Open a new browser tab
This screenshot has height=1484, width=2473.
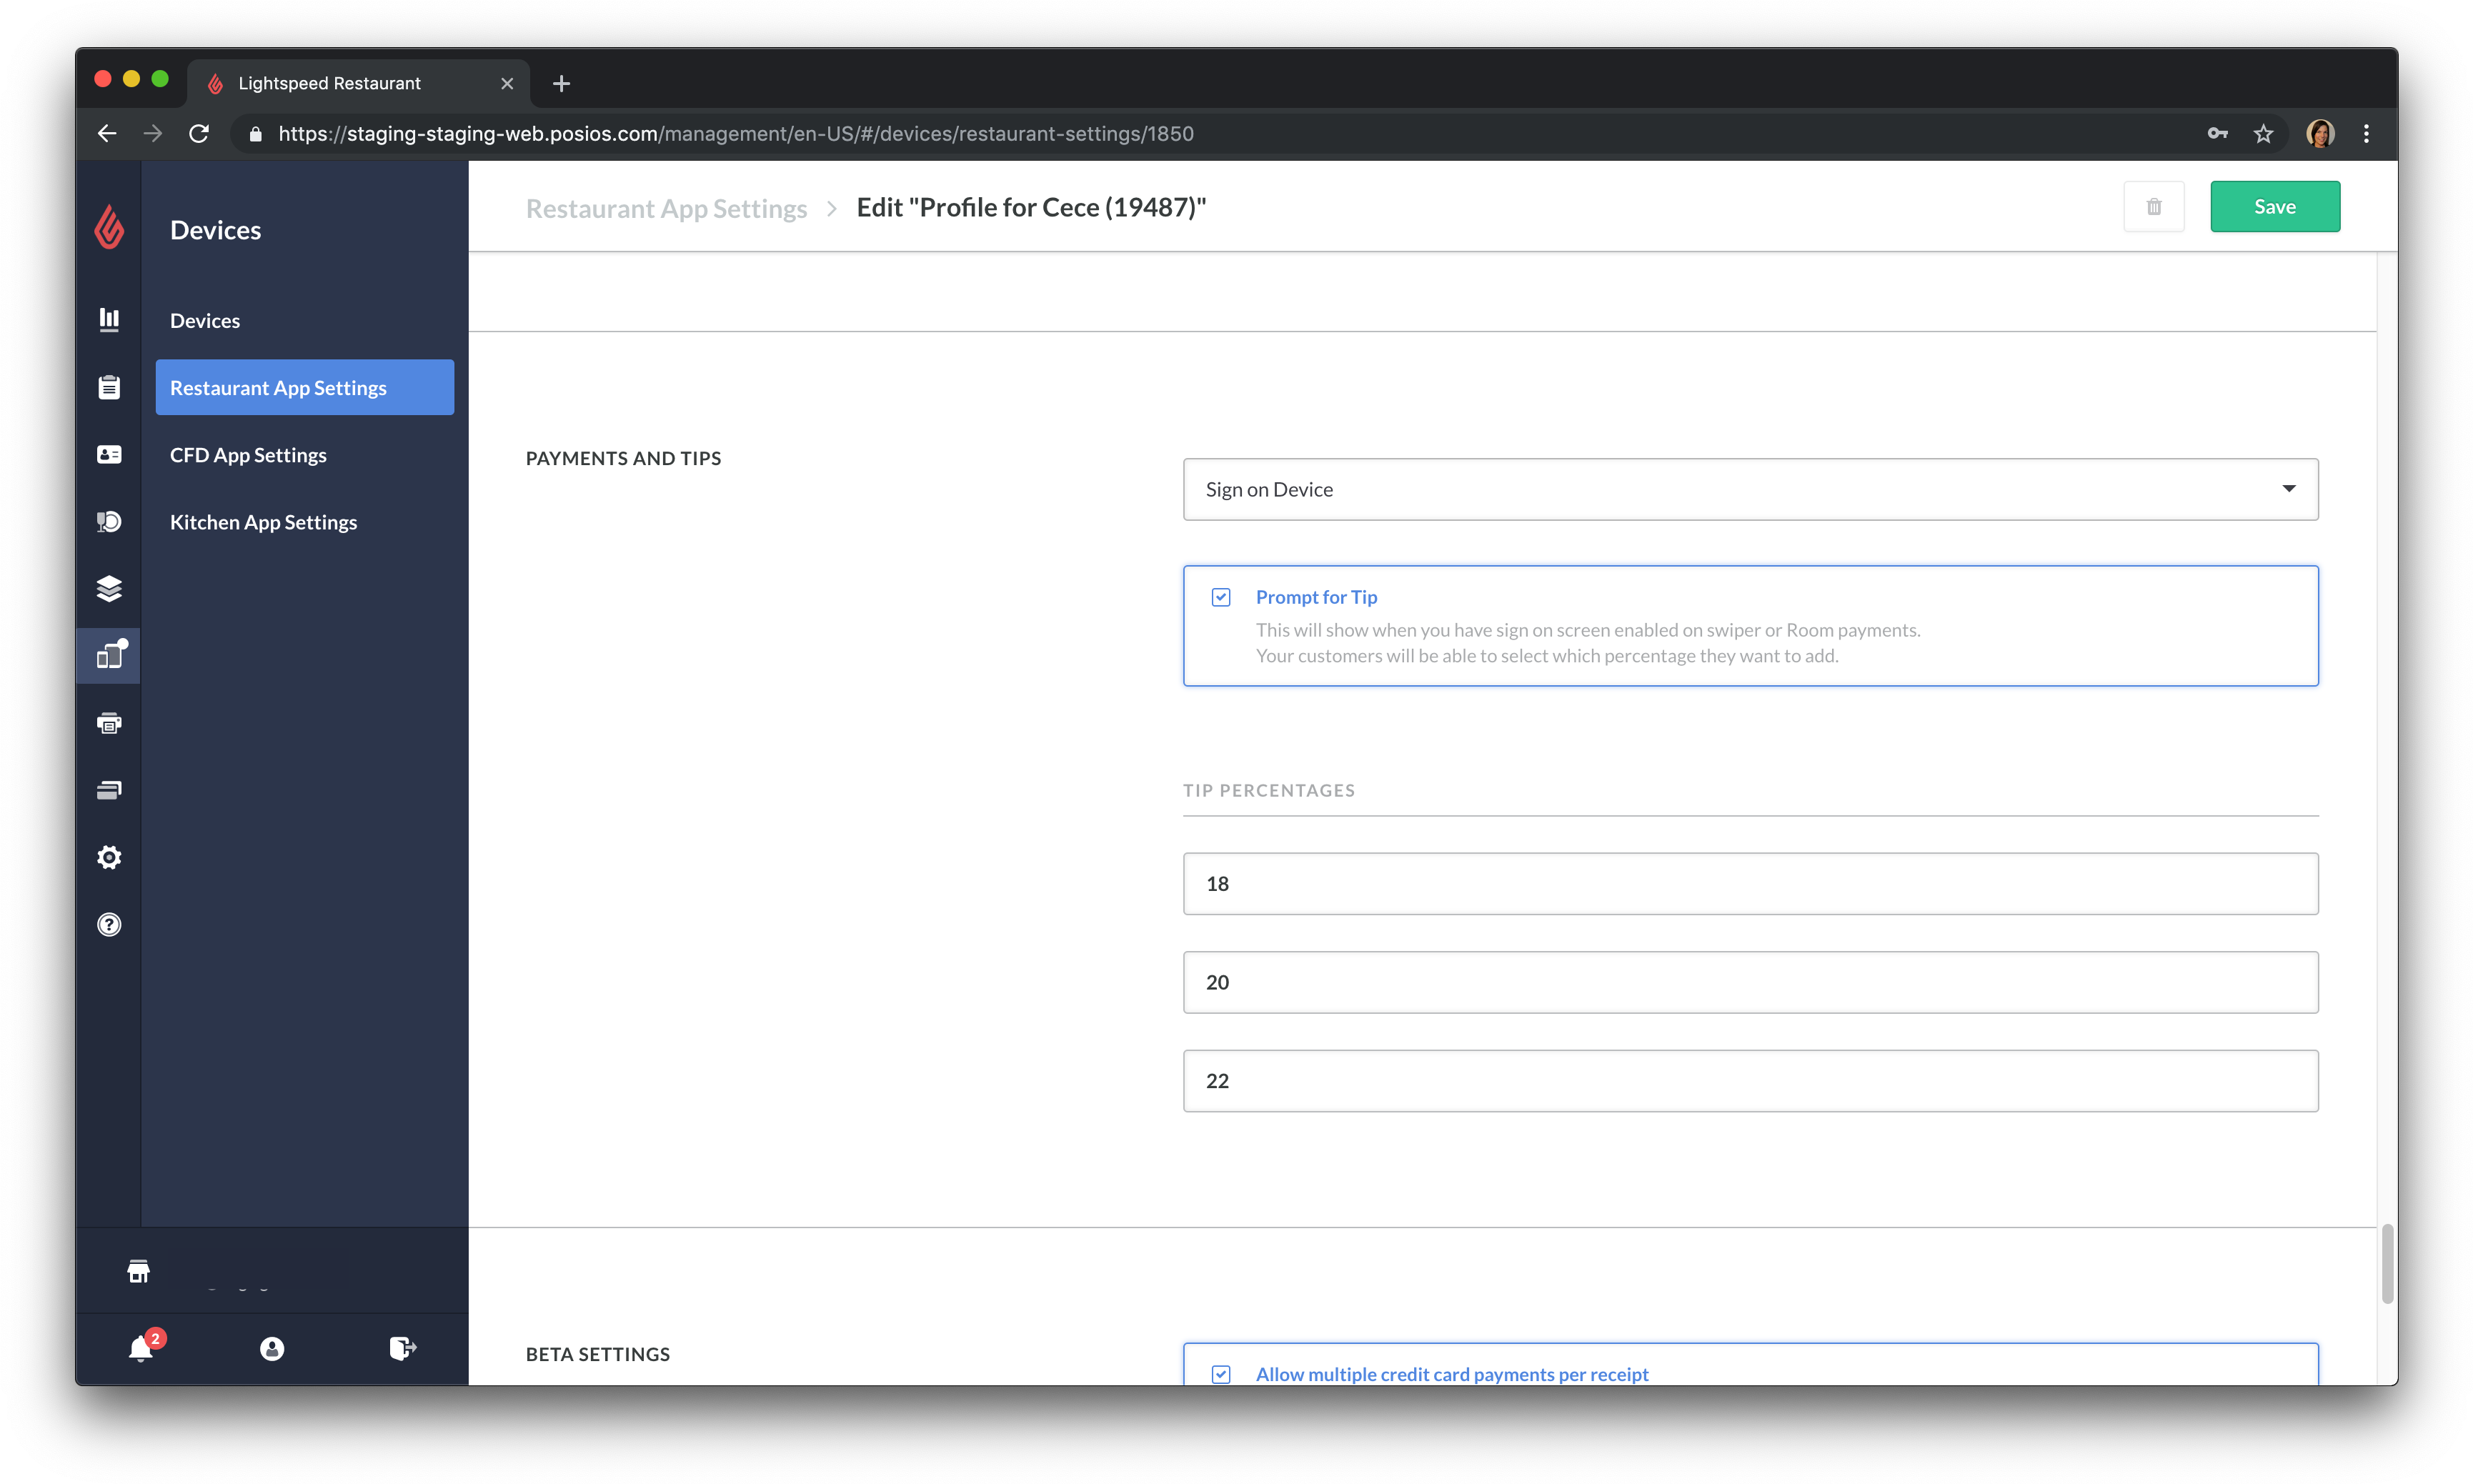[561, 83]
